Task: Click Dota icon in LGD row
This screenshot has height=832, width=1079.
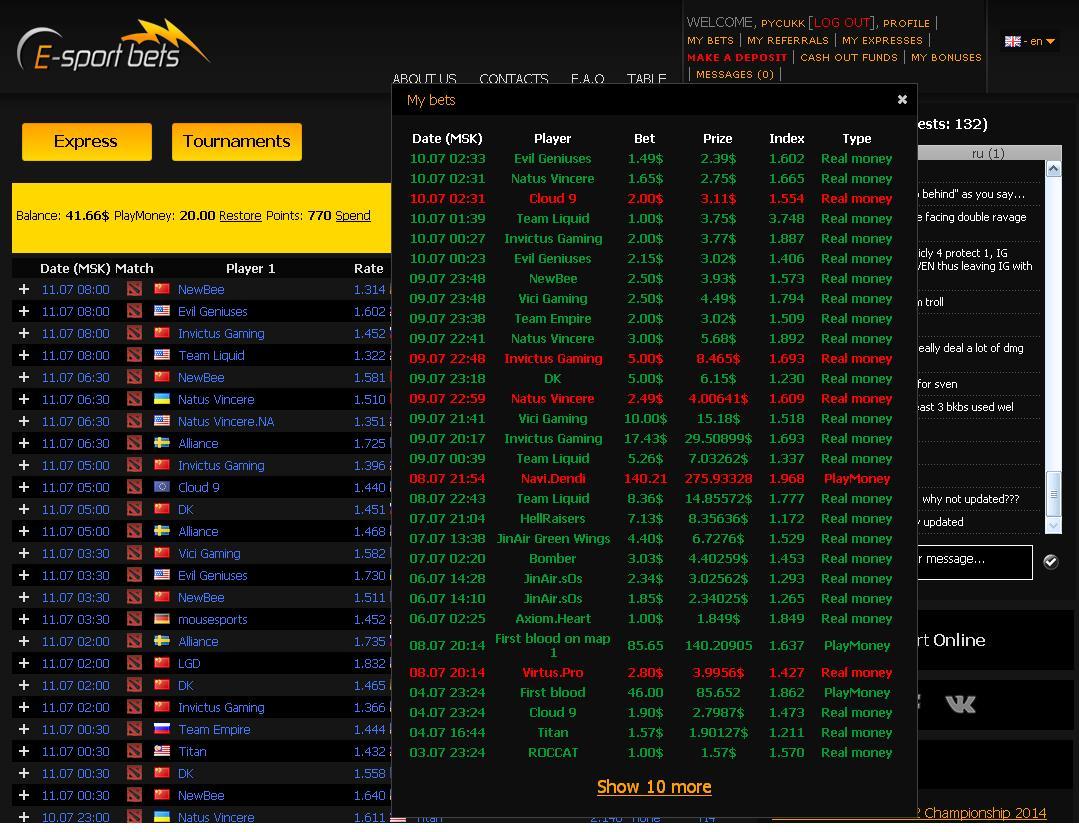Action: coord(134,663)
